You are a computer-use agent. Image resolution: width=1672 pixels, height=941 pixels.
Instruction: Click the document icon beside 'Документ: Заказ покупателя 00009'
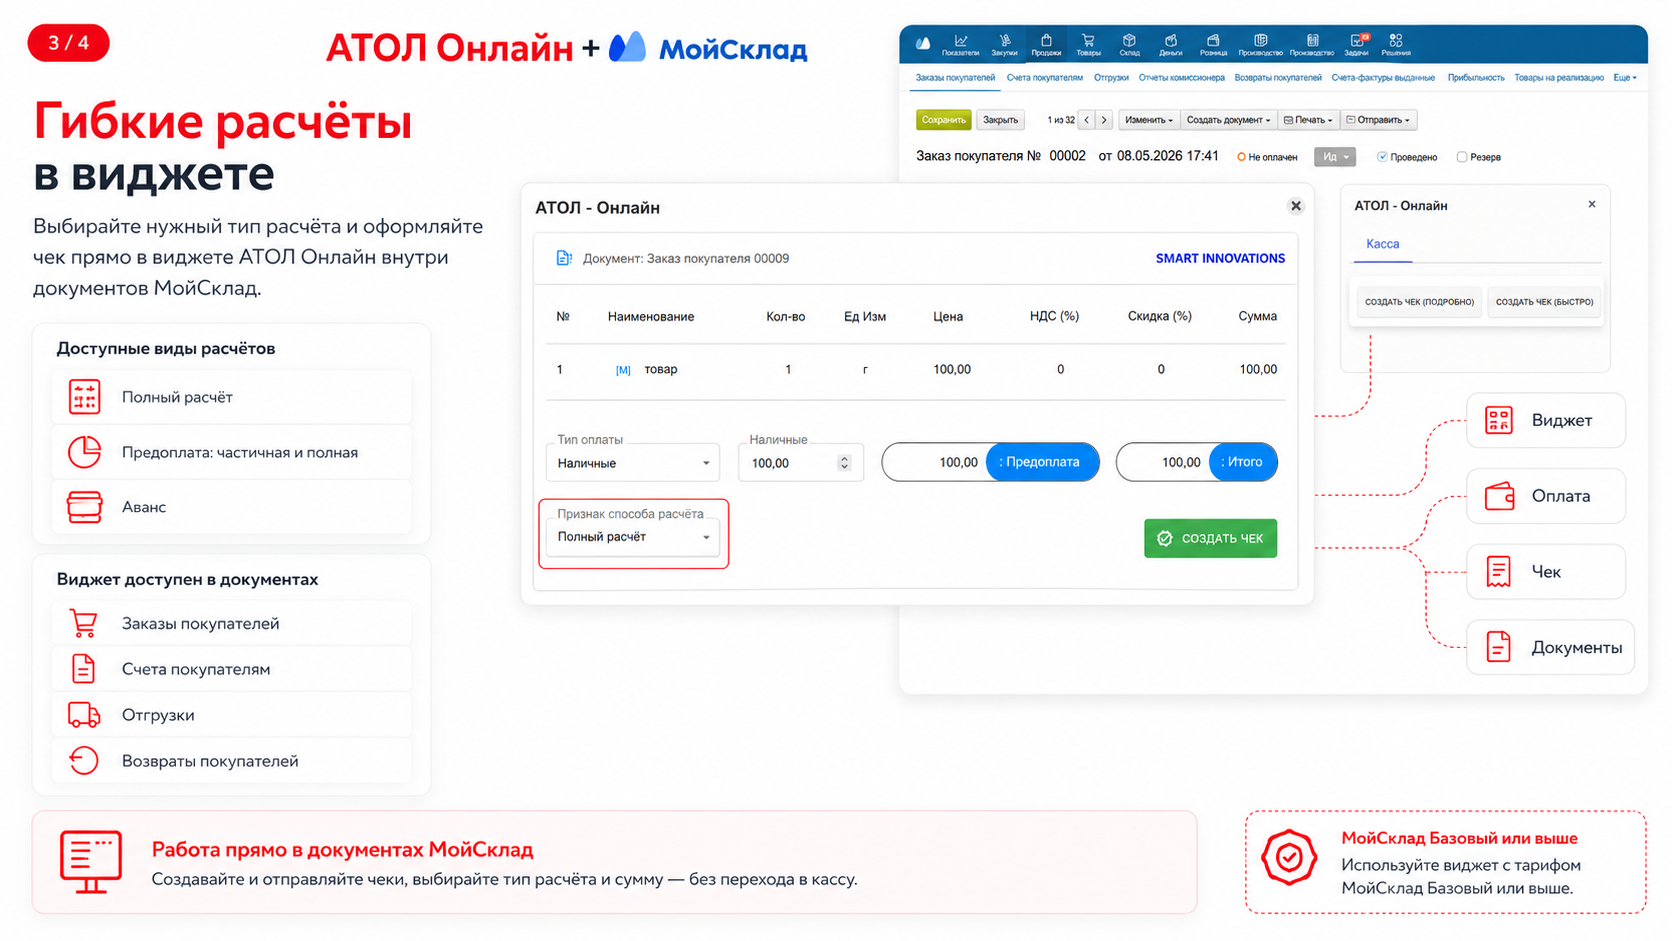click(564, 258)
